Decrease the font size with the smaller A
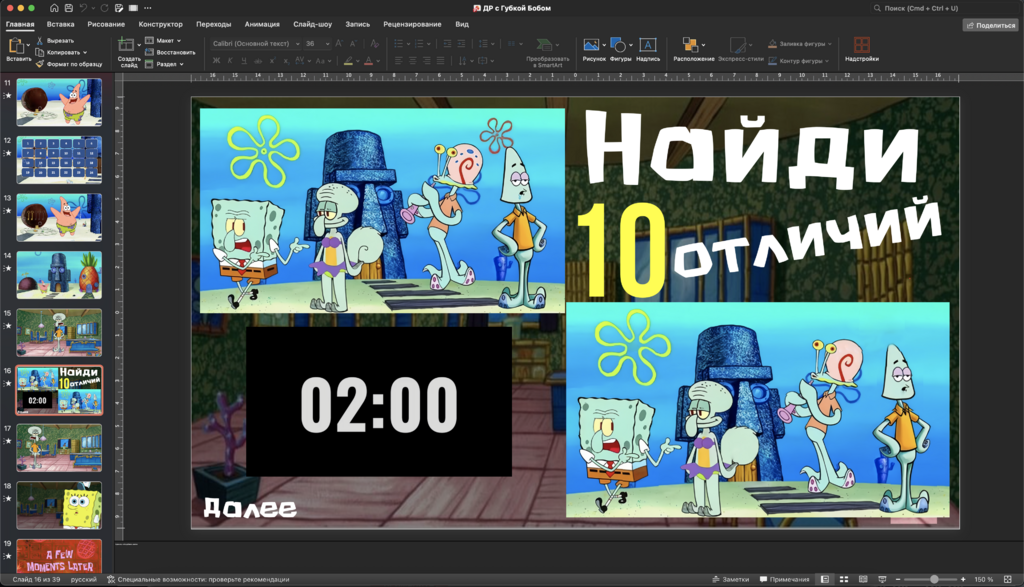 (x=353, y=43)
